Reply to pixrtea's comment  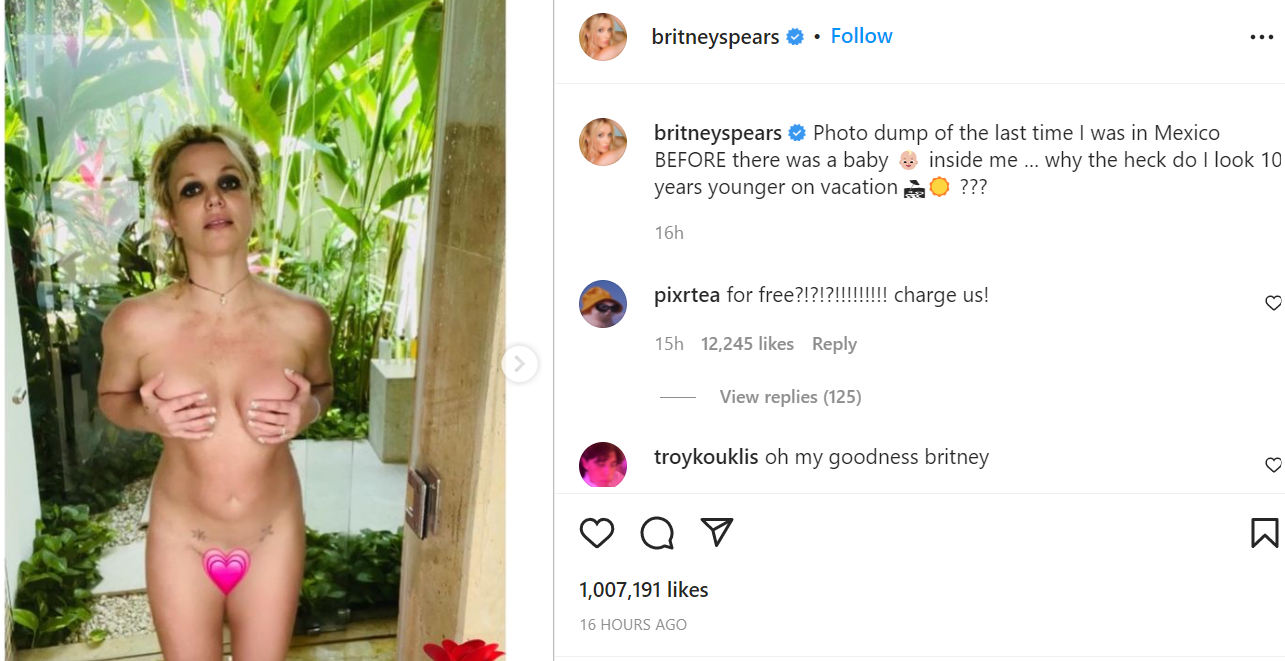[x=834, y=344]
